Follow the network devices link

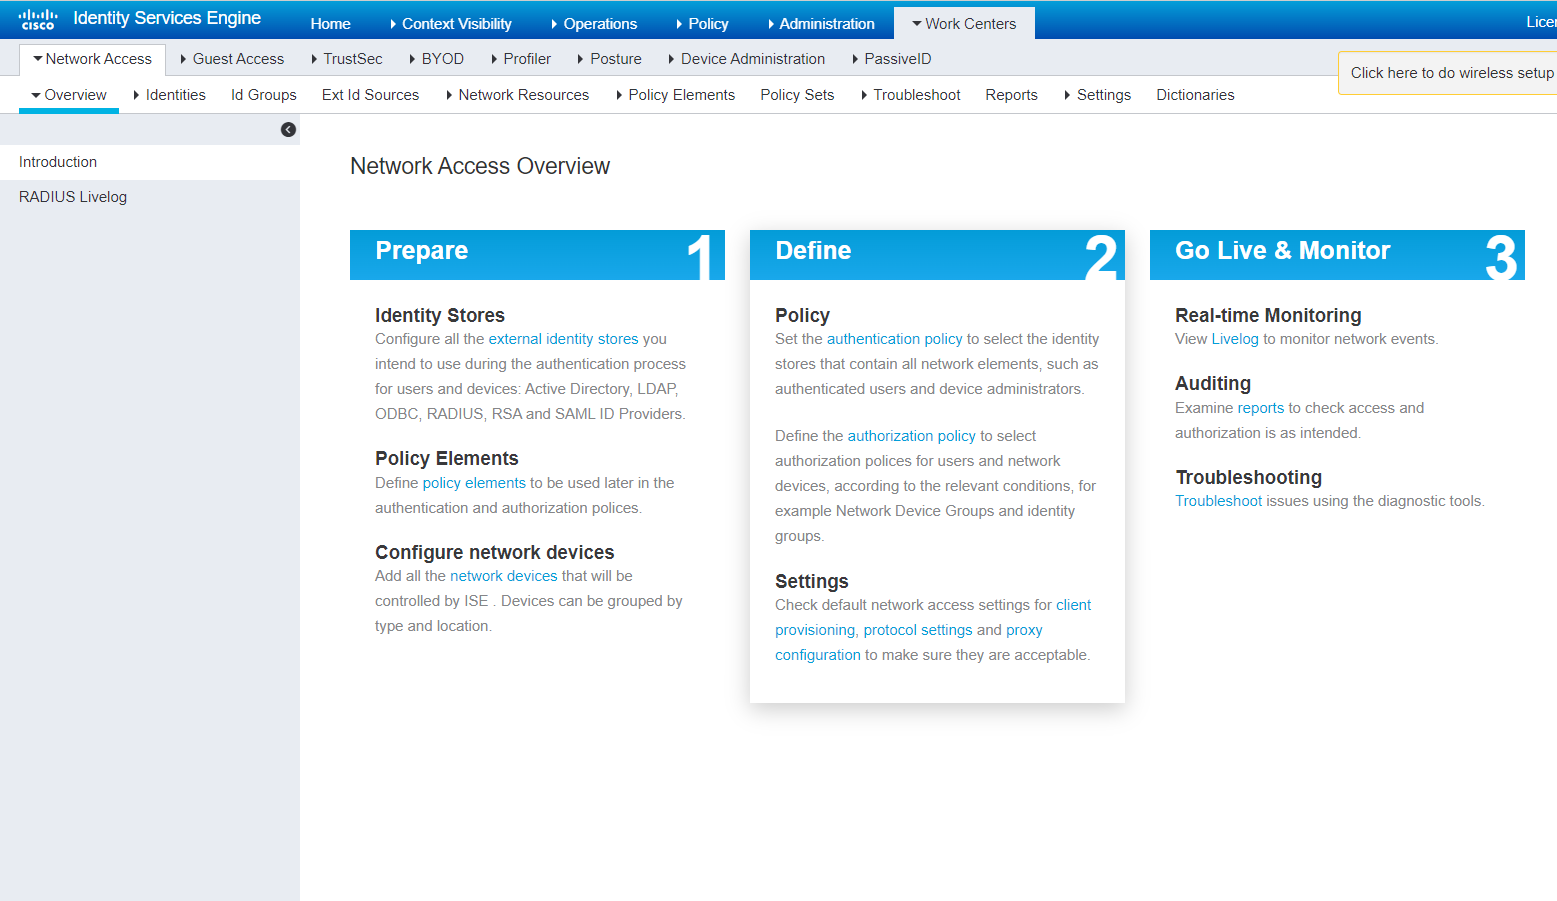point(503,575)
